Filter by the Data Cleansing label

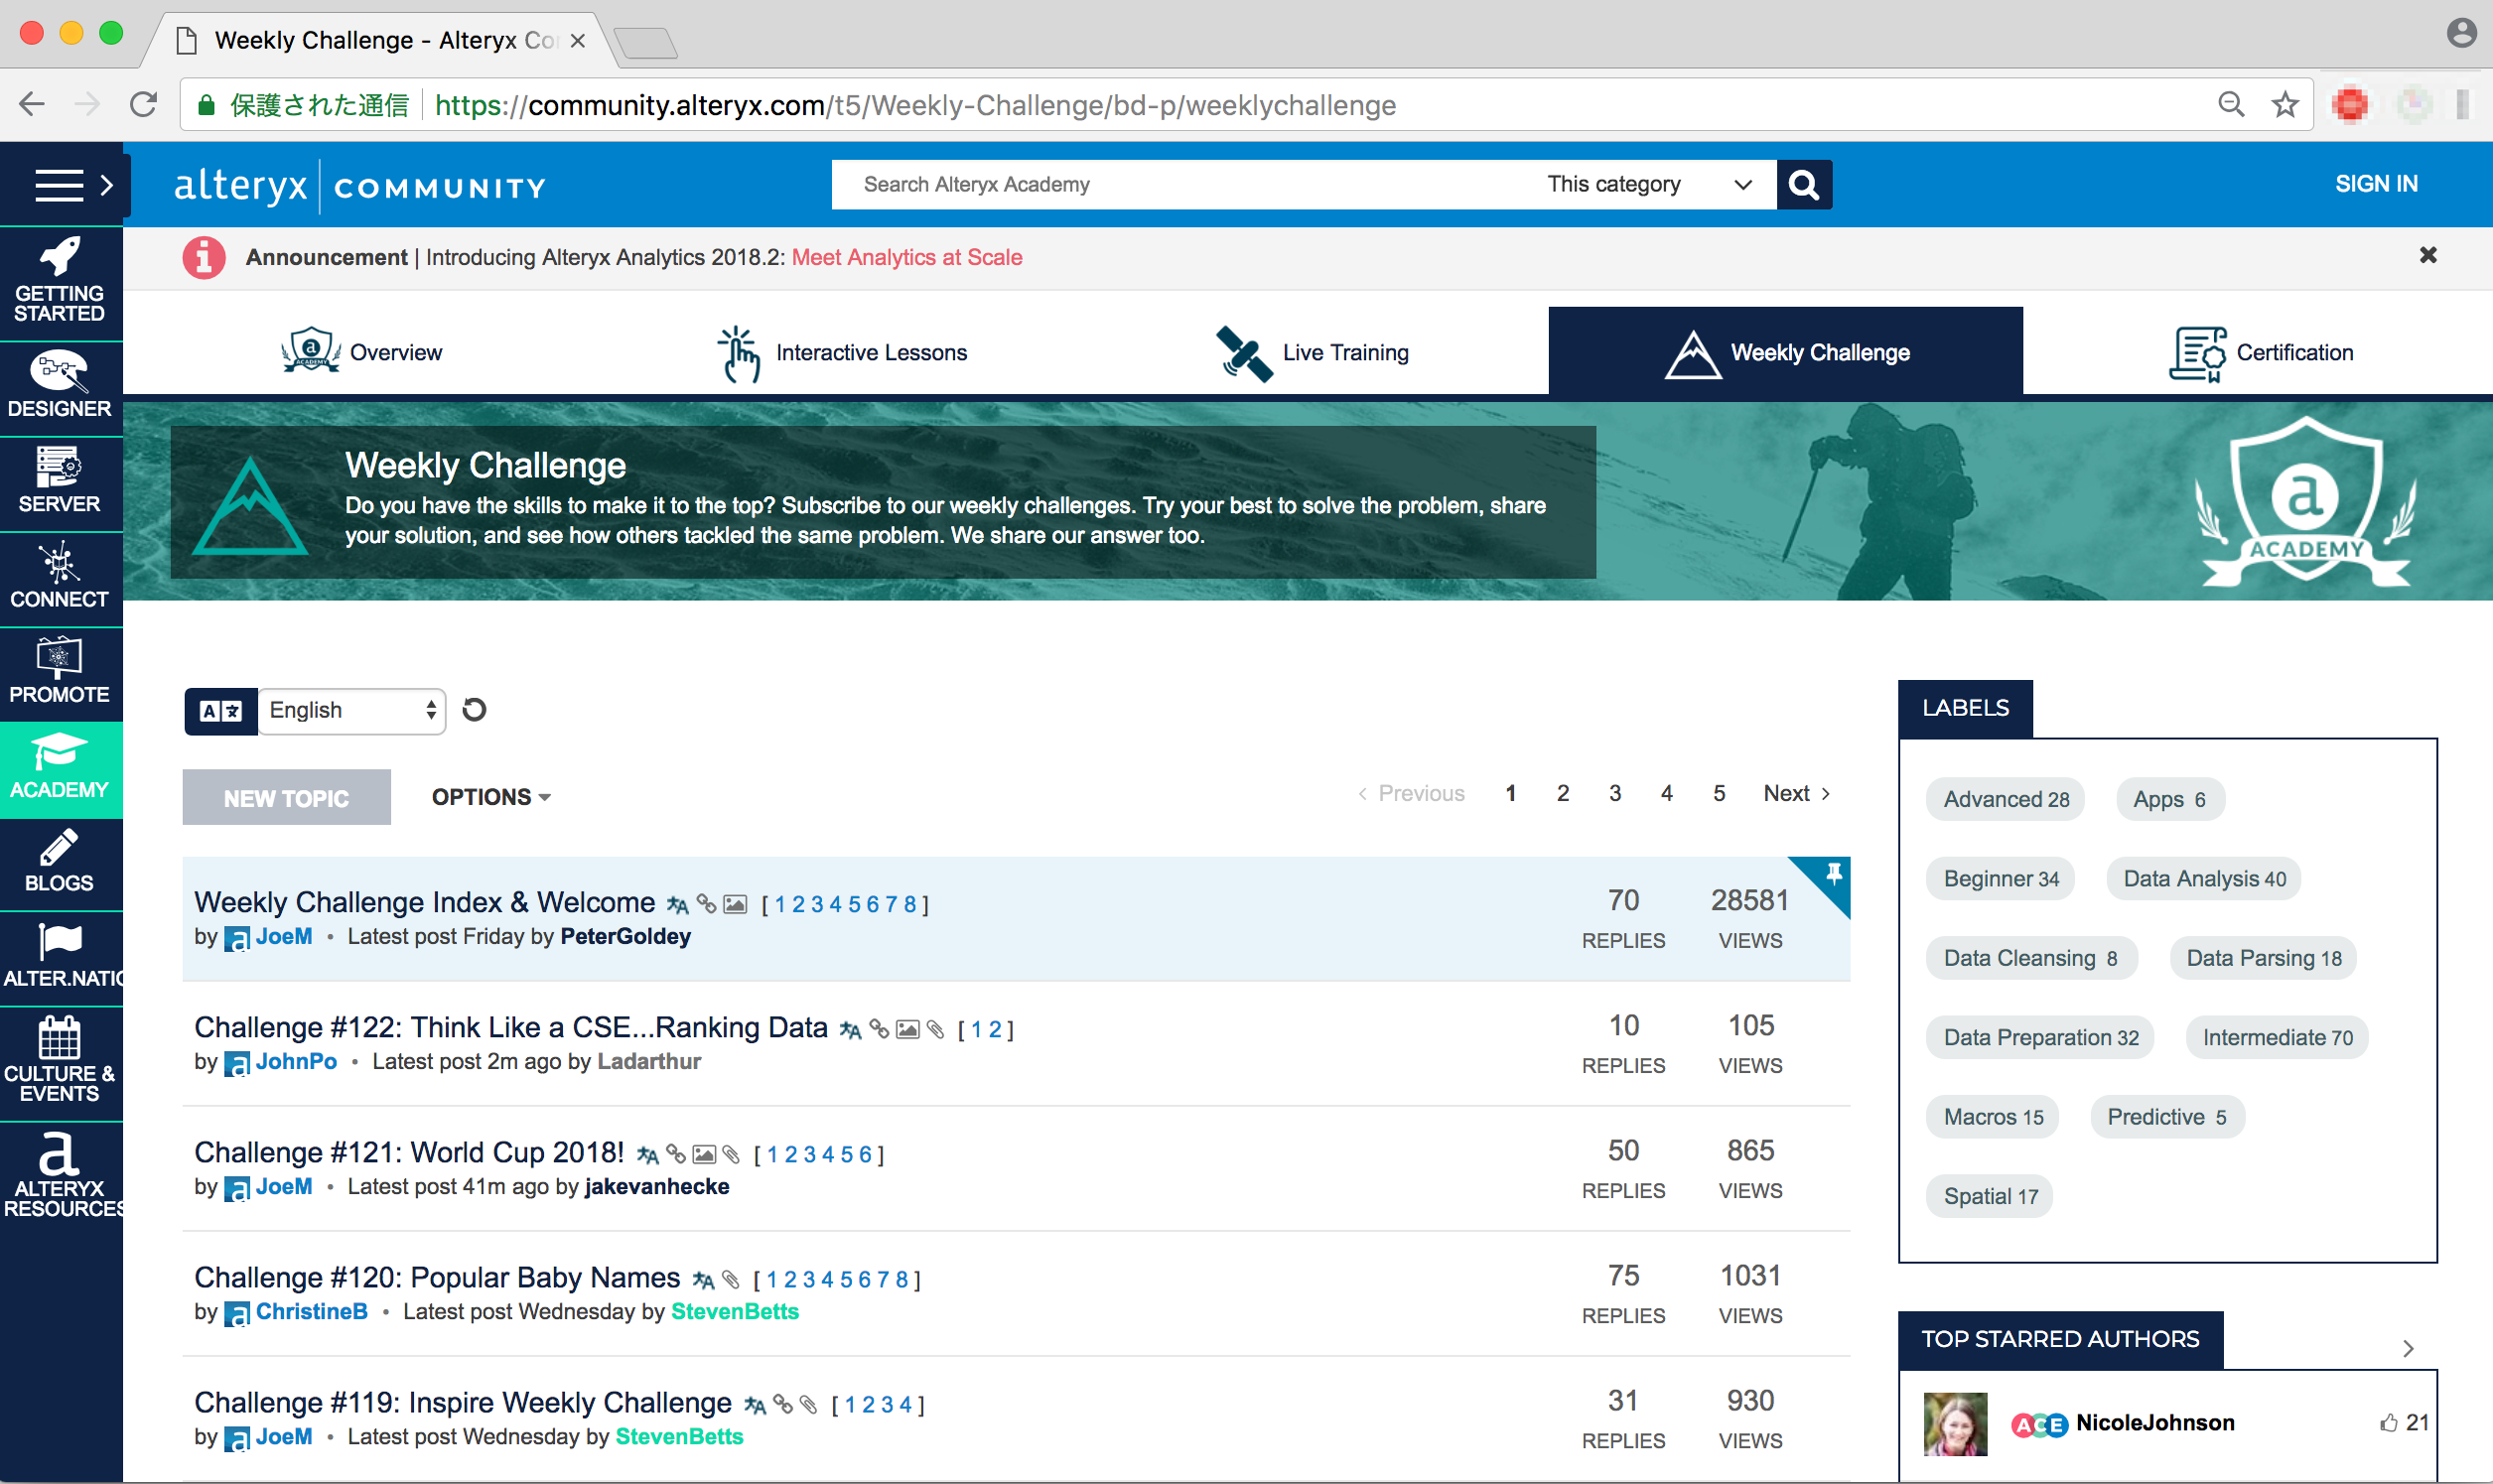pyautogui.click(x=2030, y=958)
